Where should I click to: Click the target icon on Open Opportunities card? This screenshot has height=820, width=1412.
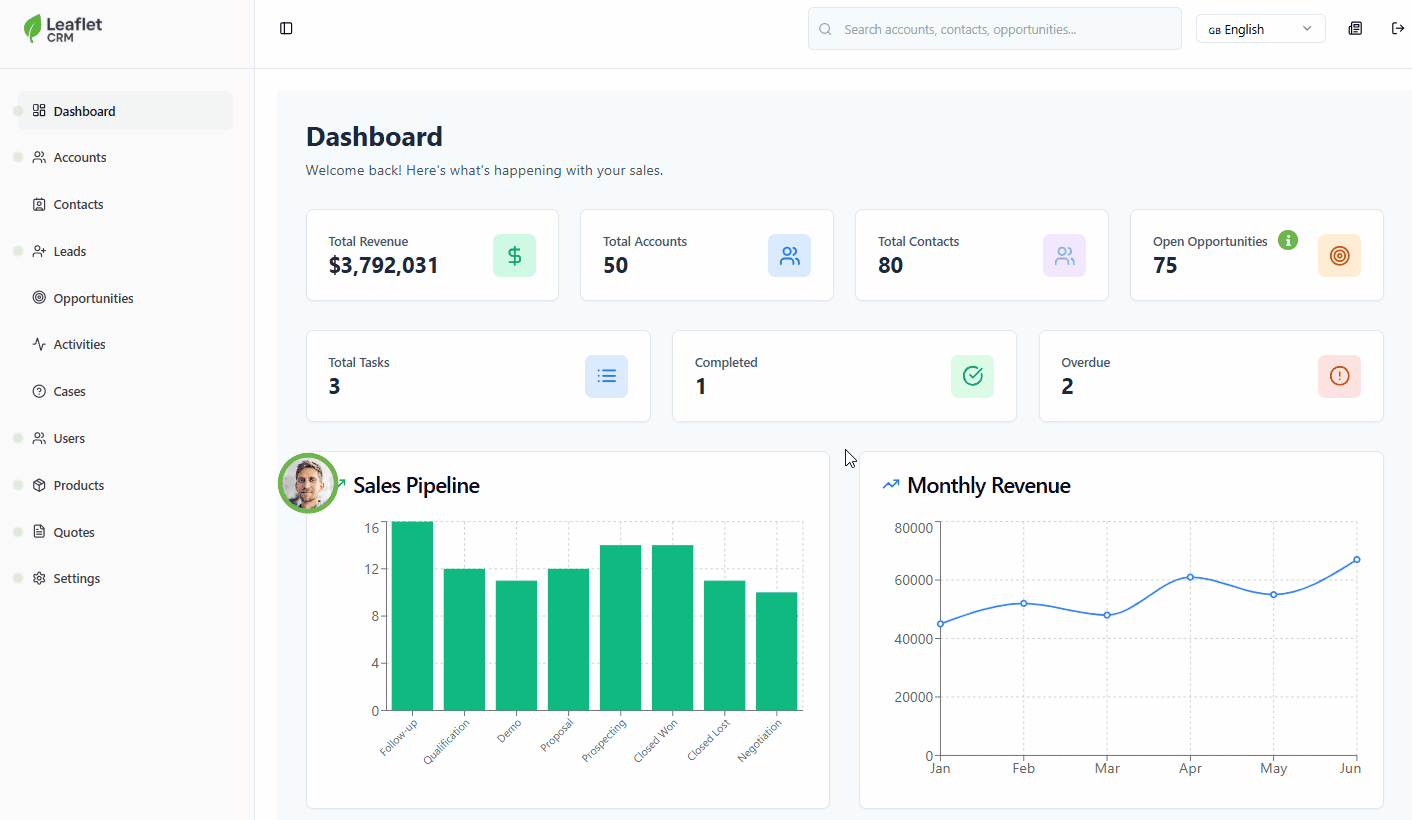click(1339, 255)
